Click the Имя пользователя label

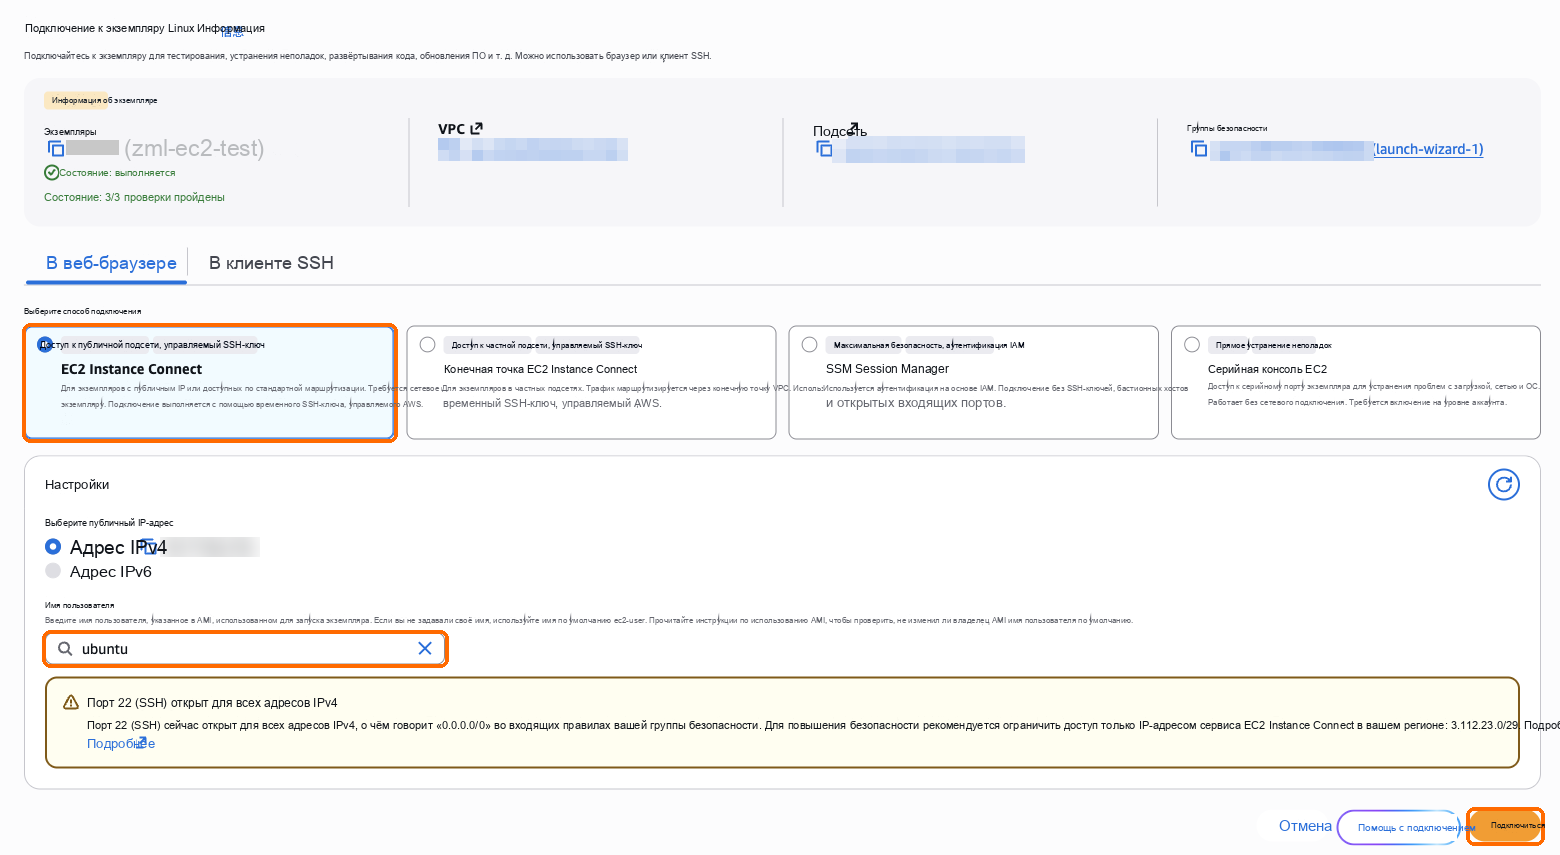point(79,605)
